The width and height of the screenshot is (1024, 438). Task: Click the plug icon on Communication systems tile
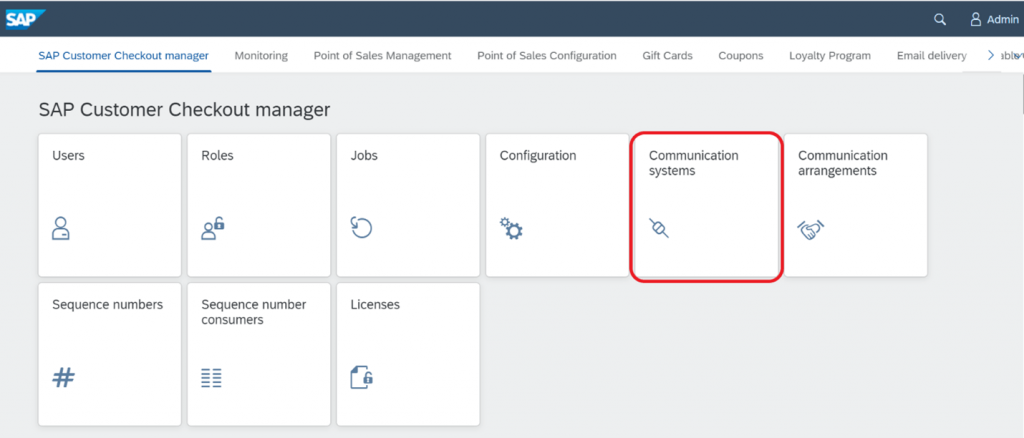coord(659,228)
